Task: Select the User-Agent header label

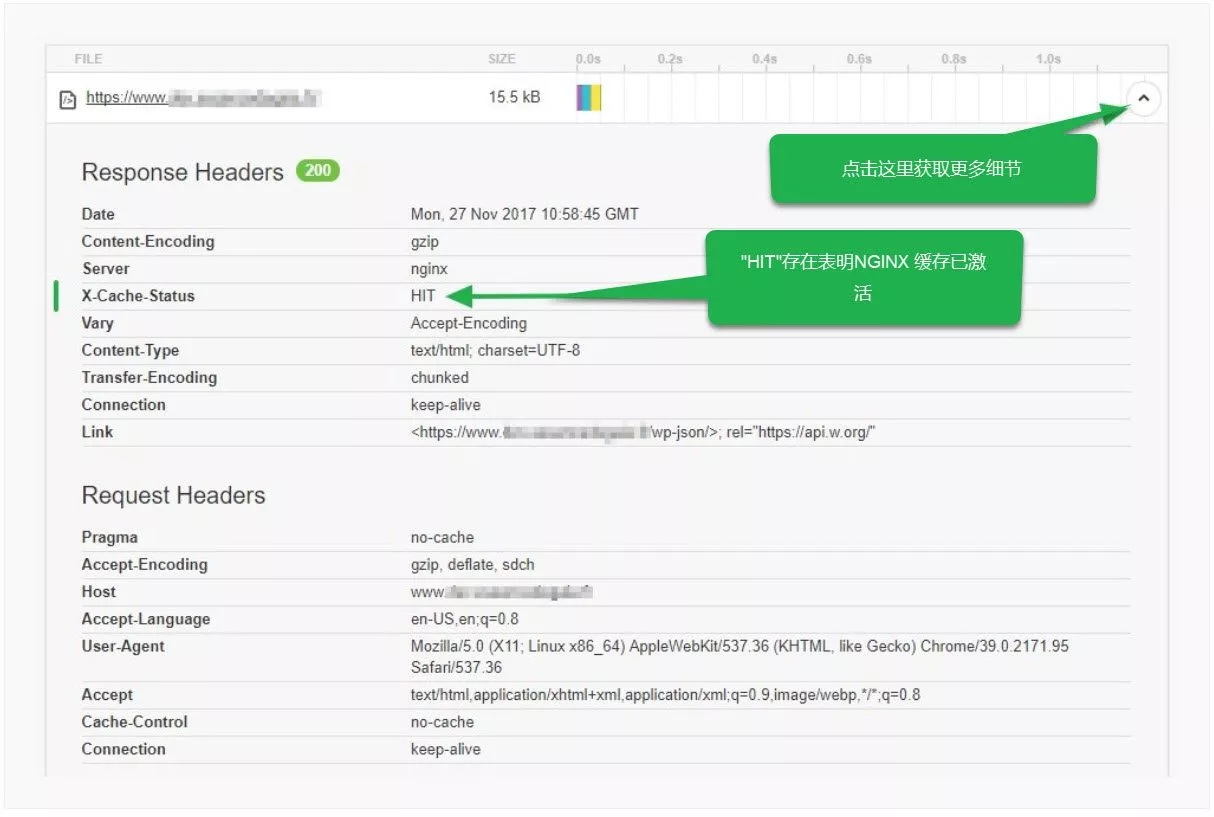Action: pos(124,646)
